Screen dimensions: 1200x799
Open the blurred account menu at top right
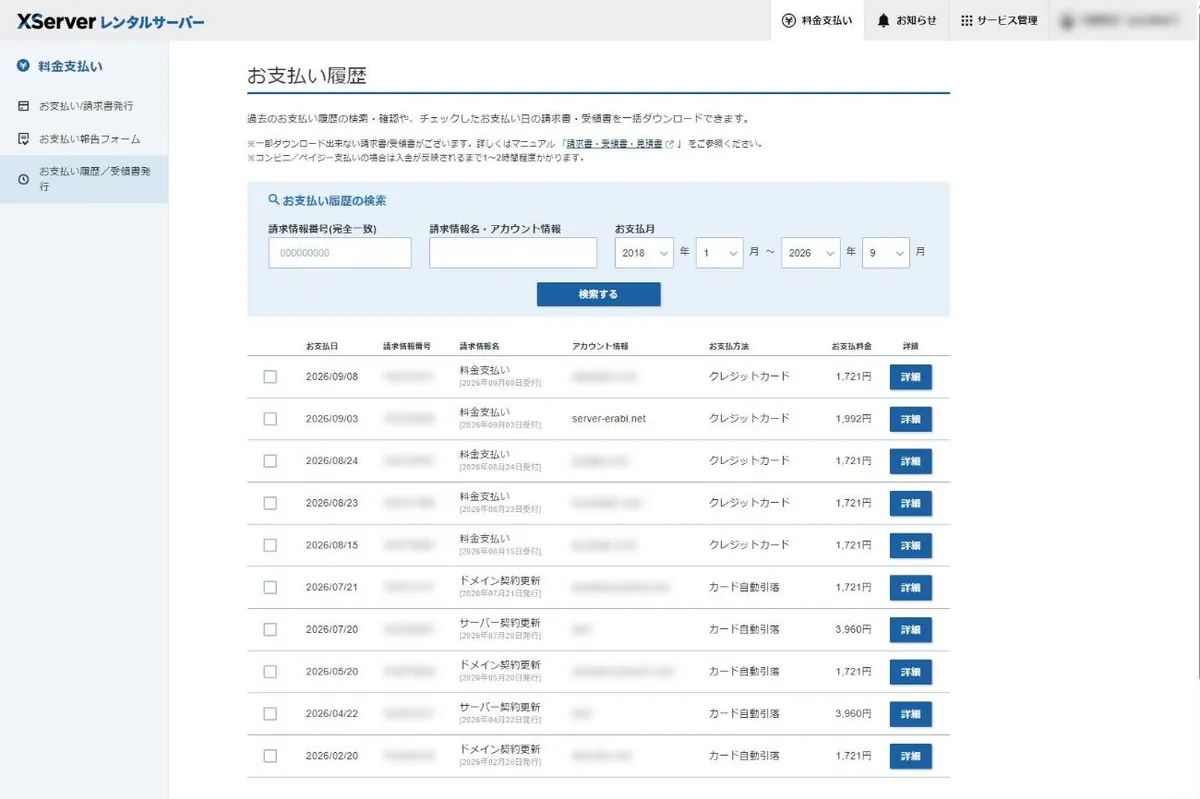point(1124,20)
